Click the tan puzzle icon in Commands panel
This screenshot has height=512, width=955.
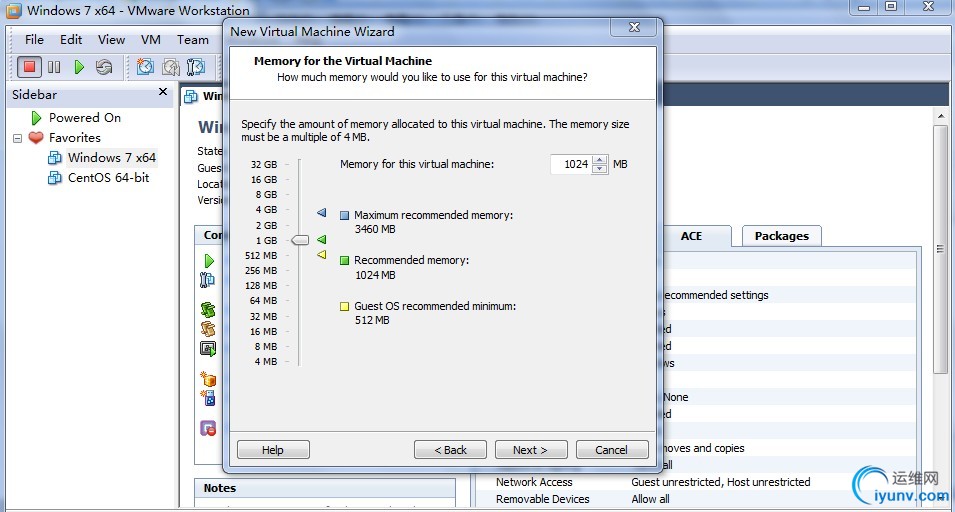(208, 329)
